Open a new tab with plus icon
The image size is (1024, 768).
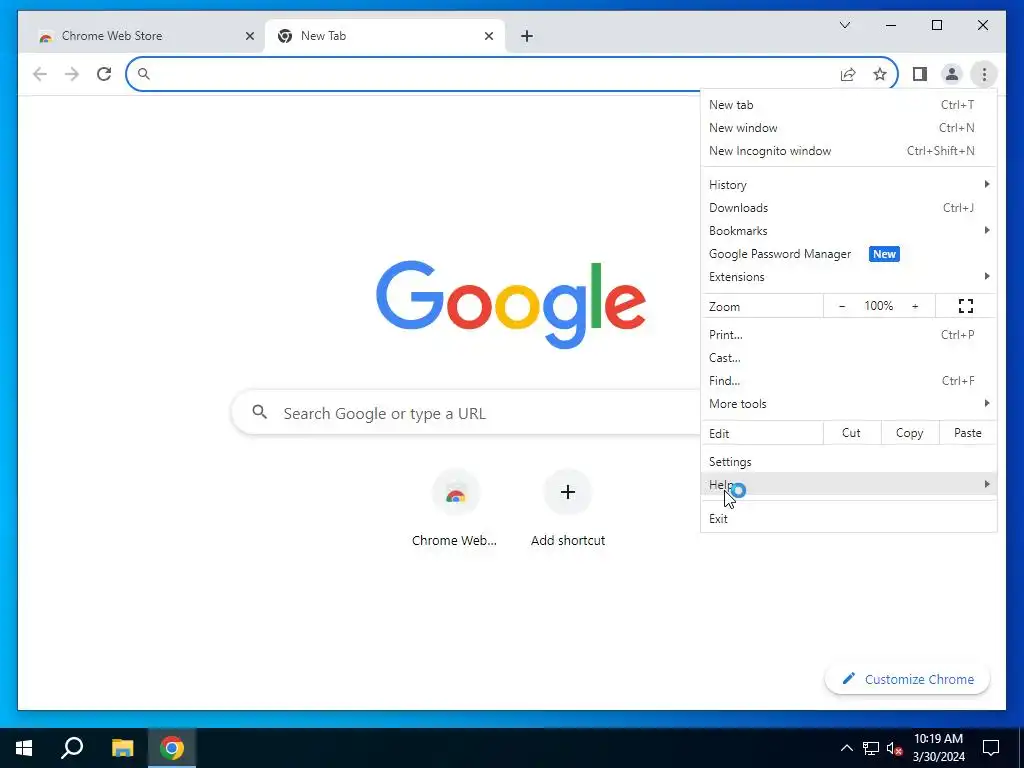point(527,36)
